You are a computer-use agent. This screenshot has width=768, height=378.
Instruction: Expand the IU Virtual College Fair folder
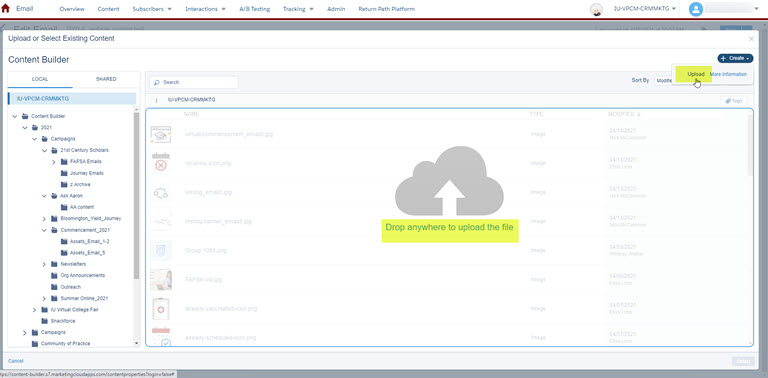point(34,310)
